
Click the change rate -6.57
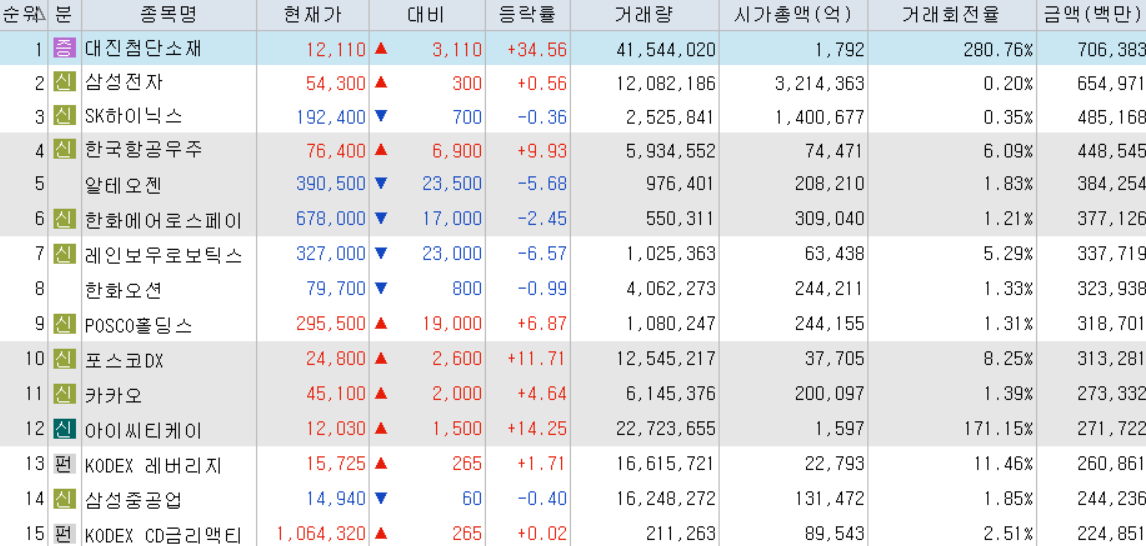pos(542,254)
